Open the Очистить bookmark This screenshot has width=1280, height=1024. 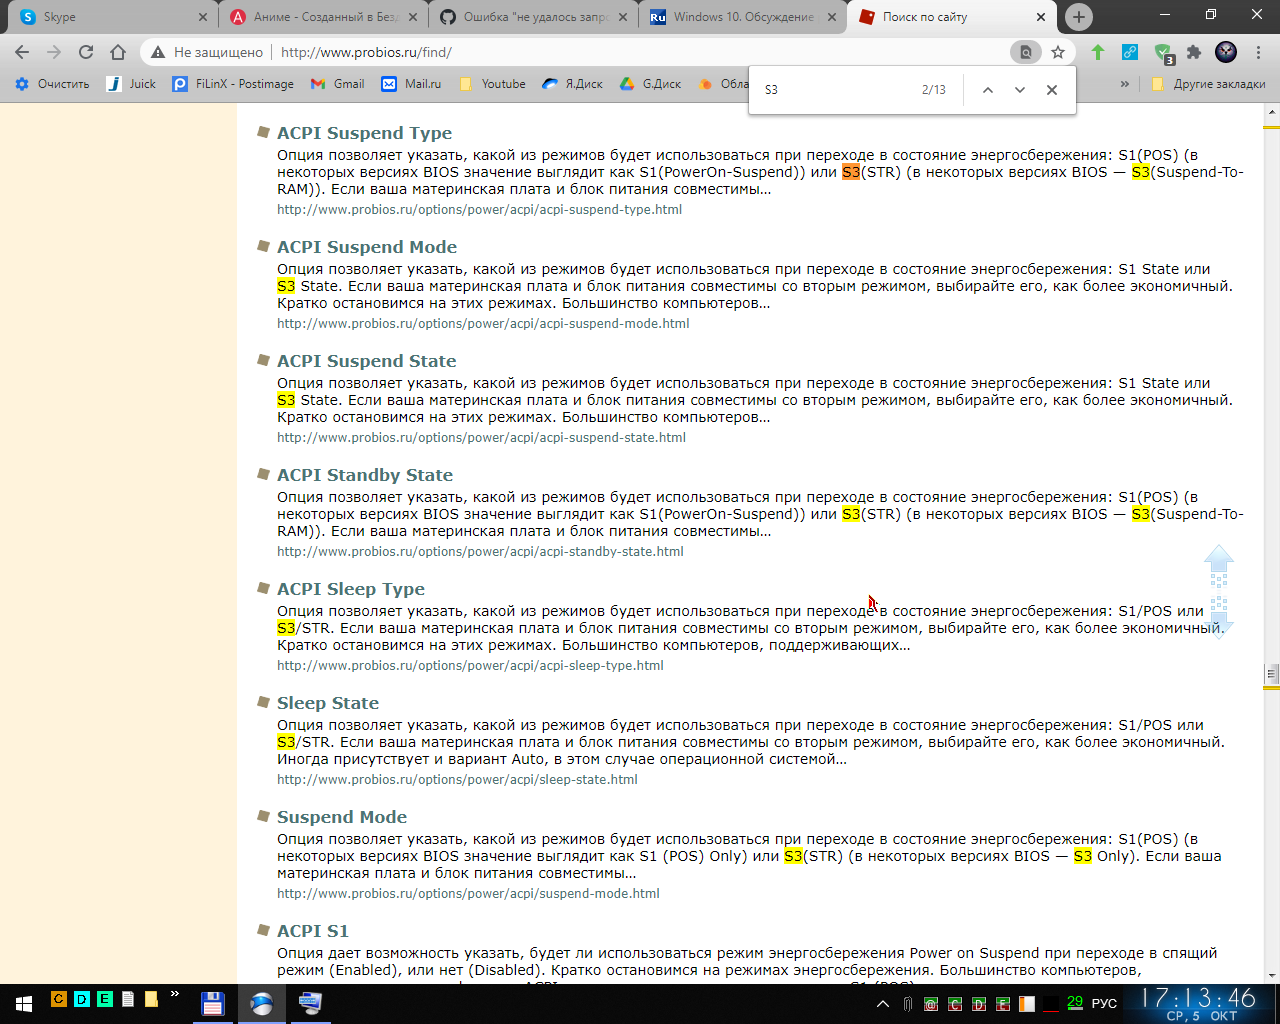click(x=52, y=84)
